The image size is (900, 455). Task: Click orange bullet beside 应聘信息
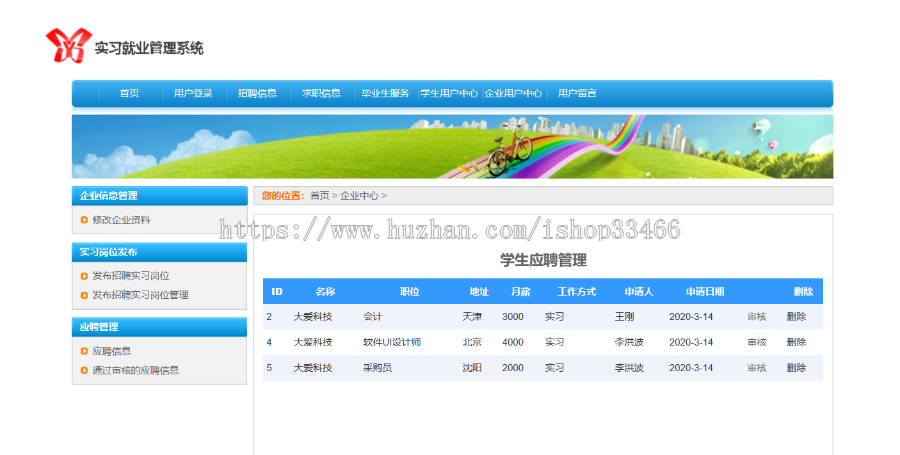84,351
